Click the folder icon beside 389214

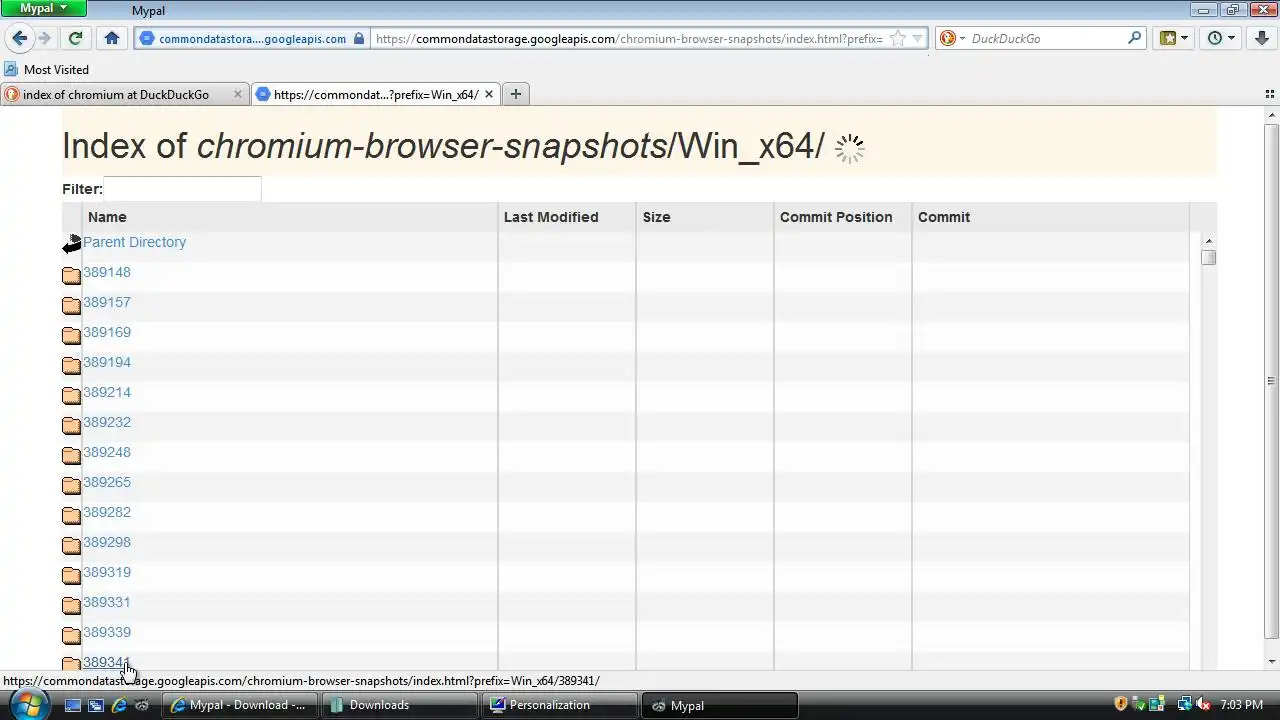(72, 395)
